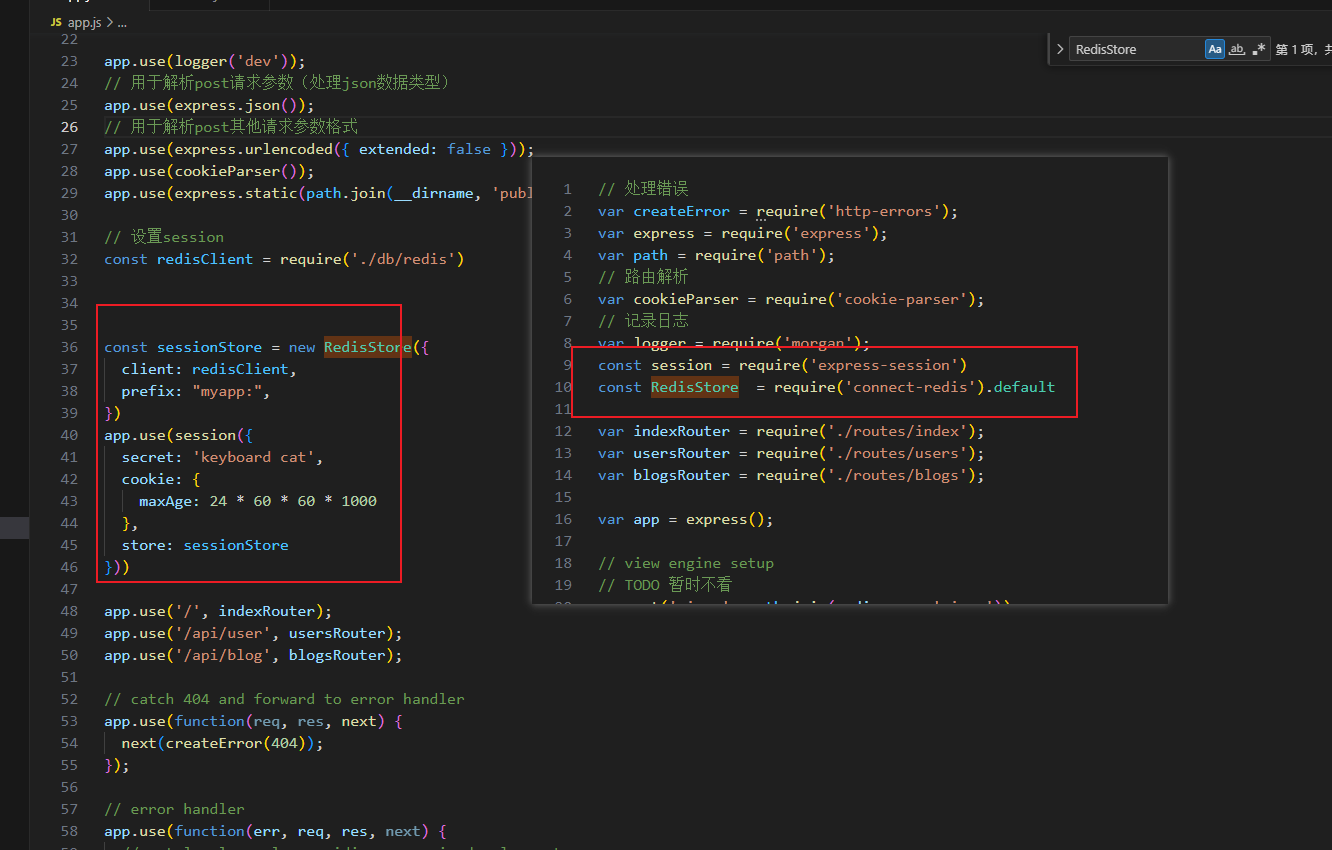Screen dimensions: 1332x850
Task: Click 'store: sessionStore' on line 45
Action: coord(205,545)
